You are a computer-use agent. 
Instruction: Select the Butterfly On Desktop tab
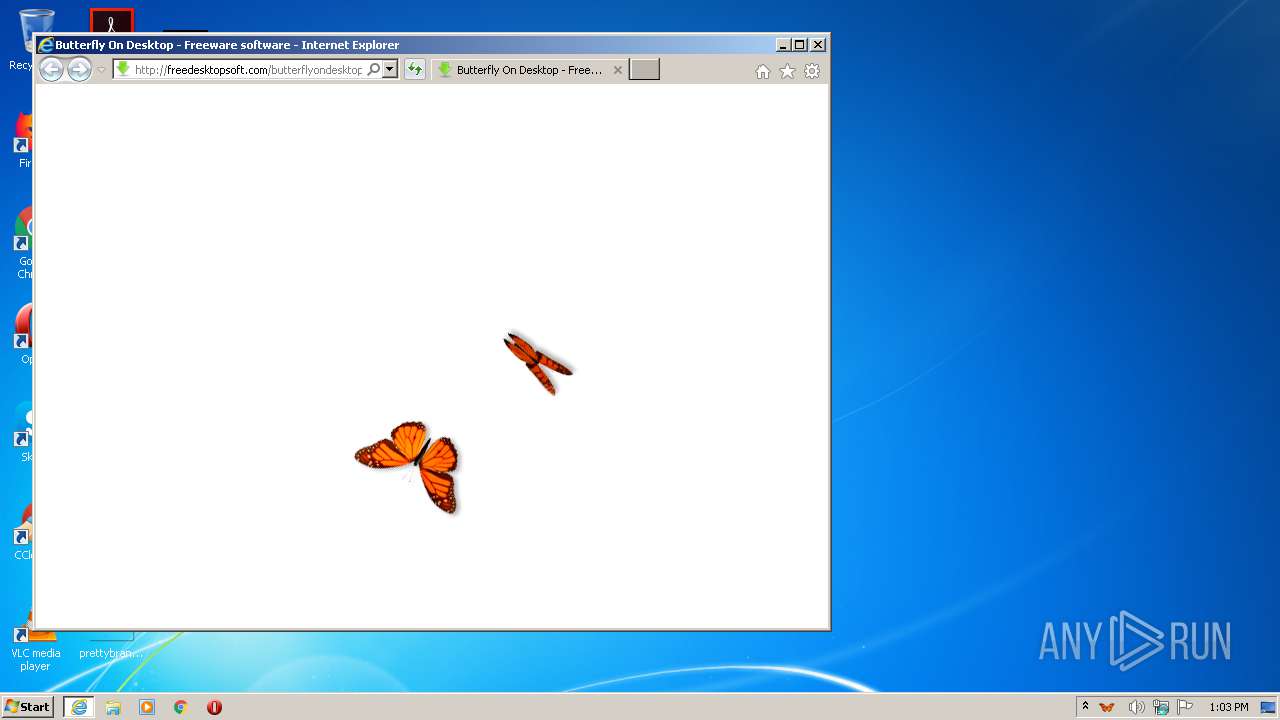[x=529, y=70]
